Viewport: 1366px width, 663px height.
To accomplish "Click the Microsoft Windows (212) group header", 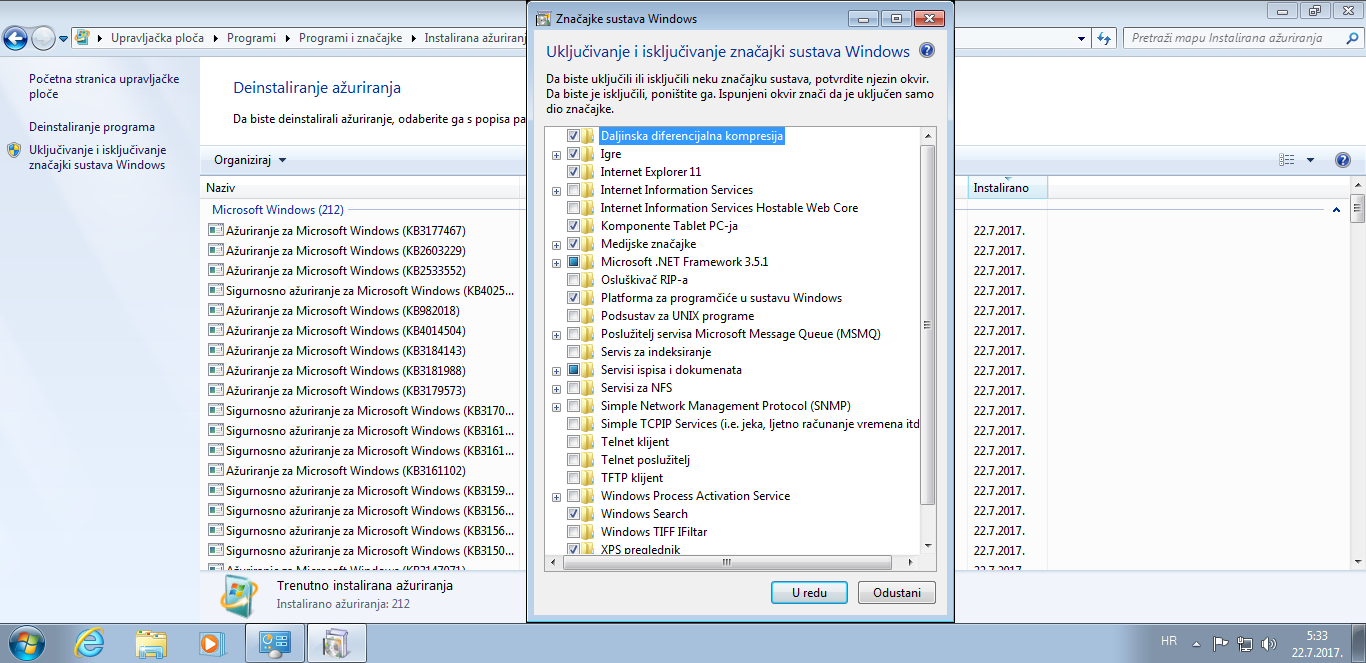I will tap(278, 210).
